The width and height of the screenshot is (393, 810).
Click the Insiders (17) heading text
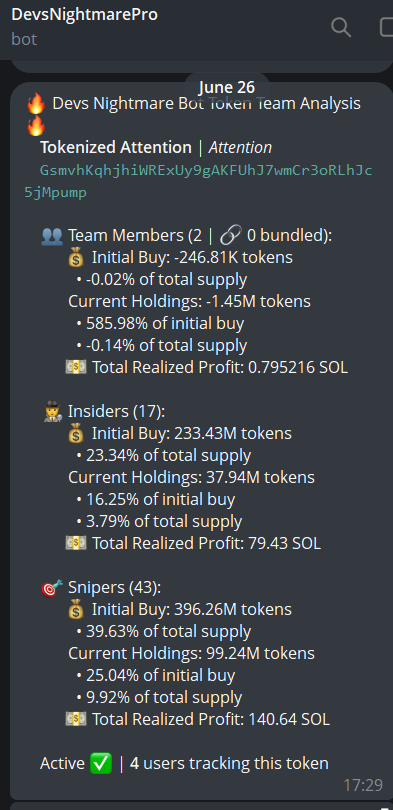tap(116, 411)
